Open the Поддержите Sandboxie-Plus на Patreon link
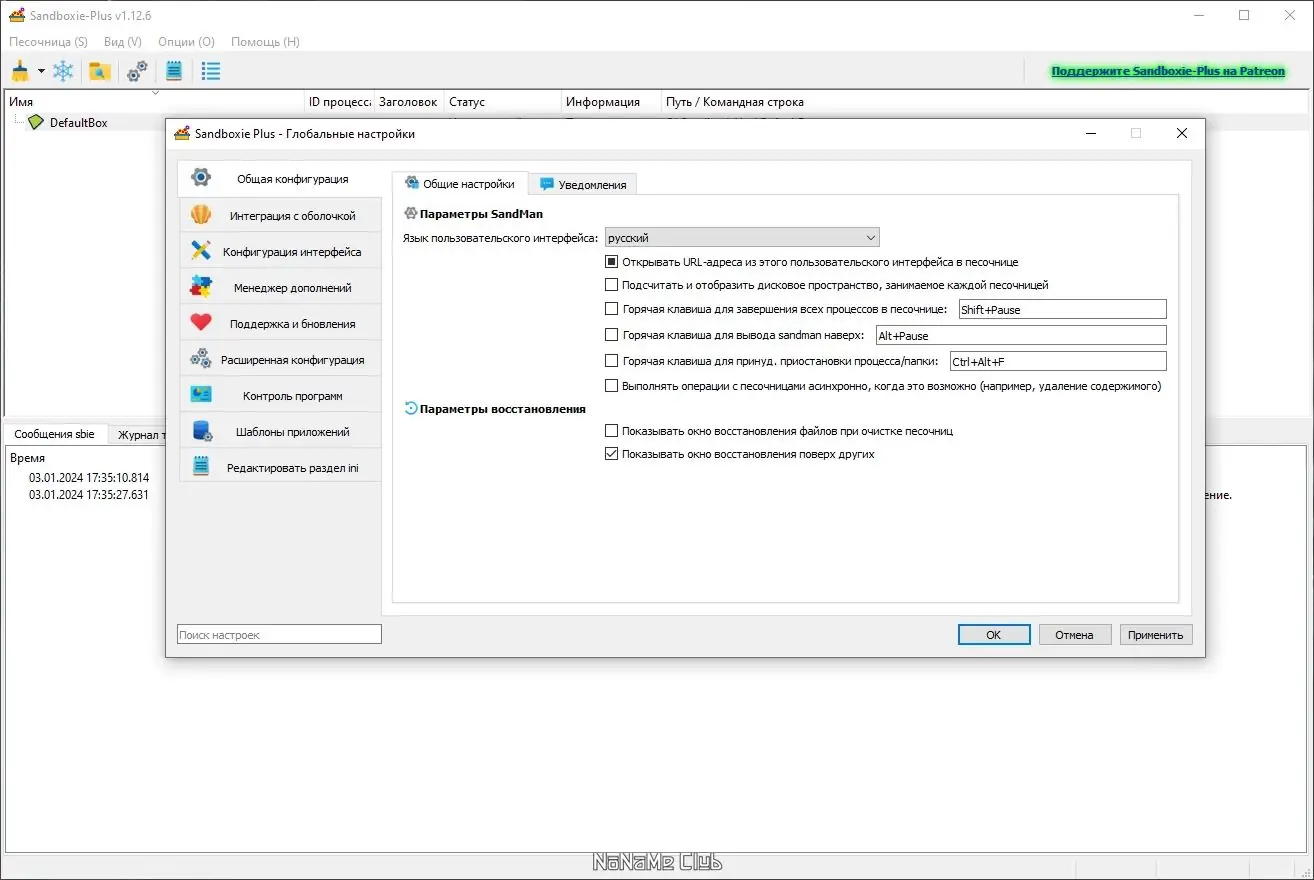This screenshot has width=1314, height=880. (1168, 71)
